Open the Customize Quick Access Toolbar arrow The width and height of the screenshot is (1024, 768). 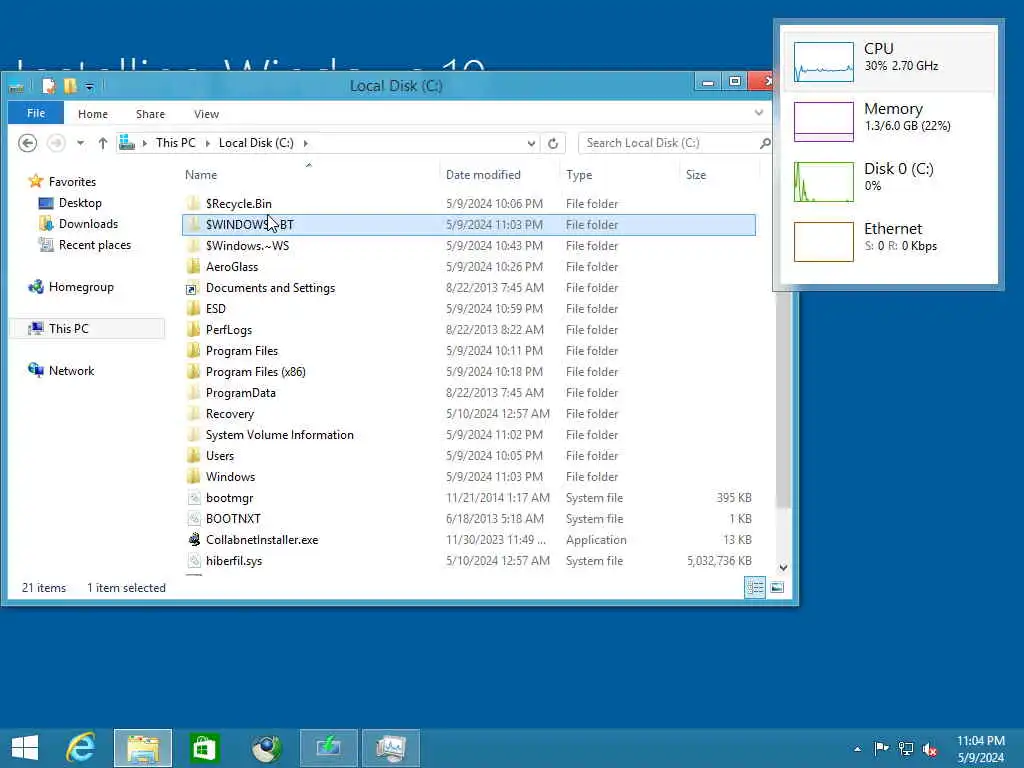[x=89, y=86]
